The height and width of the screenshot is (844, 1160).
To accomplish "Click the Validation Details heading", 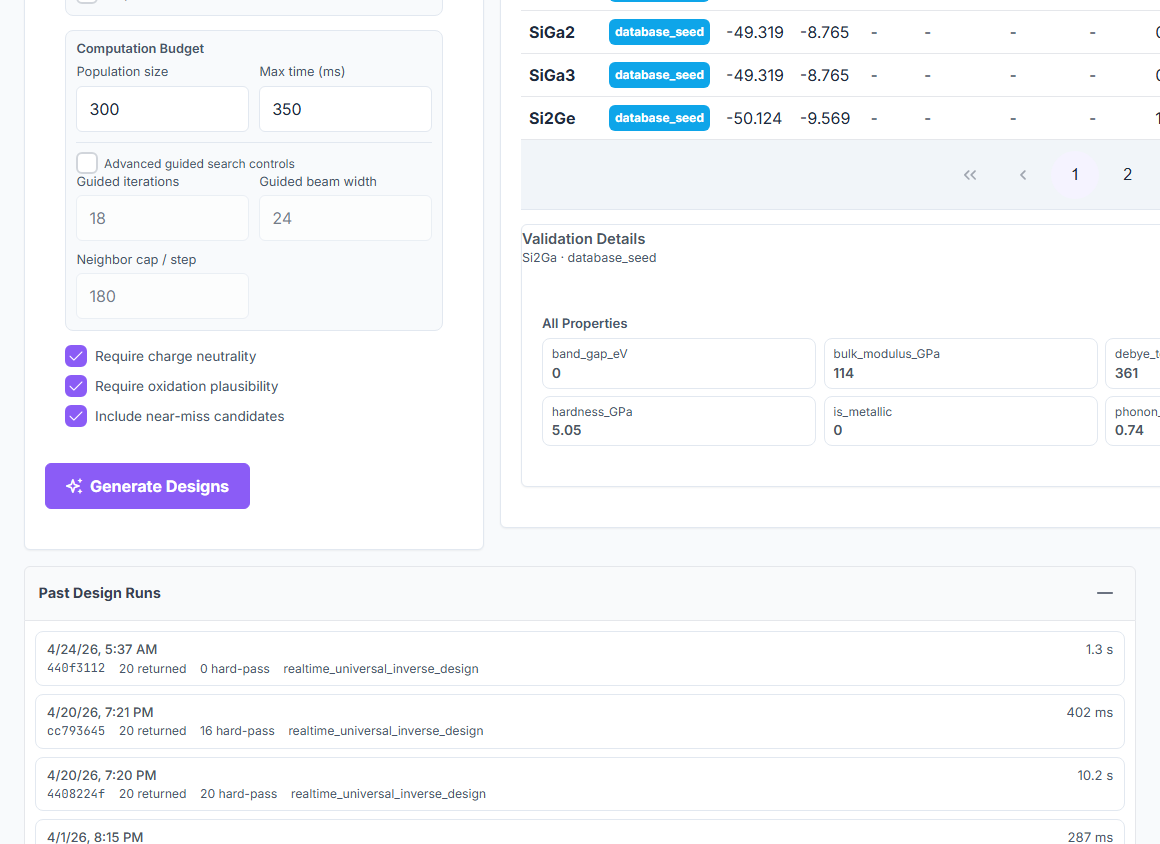I will (x=584, y=239).
